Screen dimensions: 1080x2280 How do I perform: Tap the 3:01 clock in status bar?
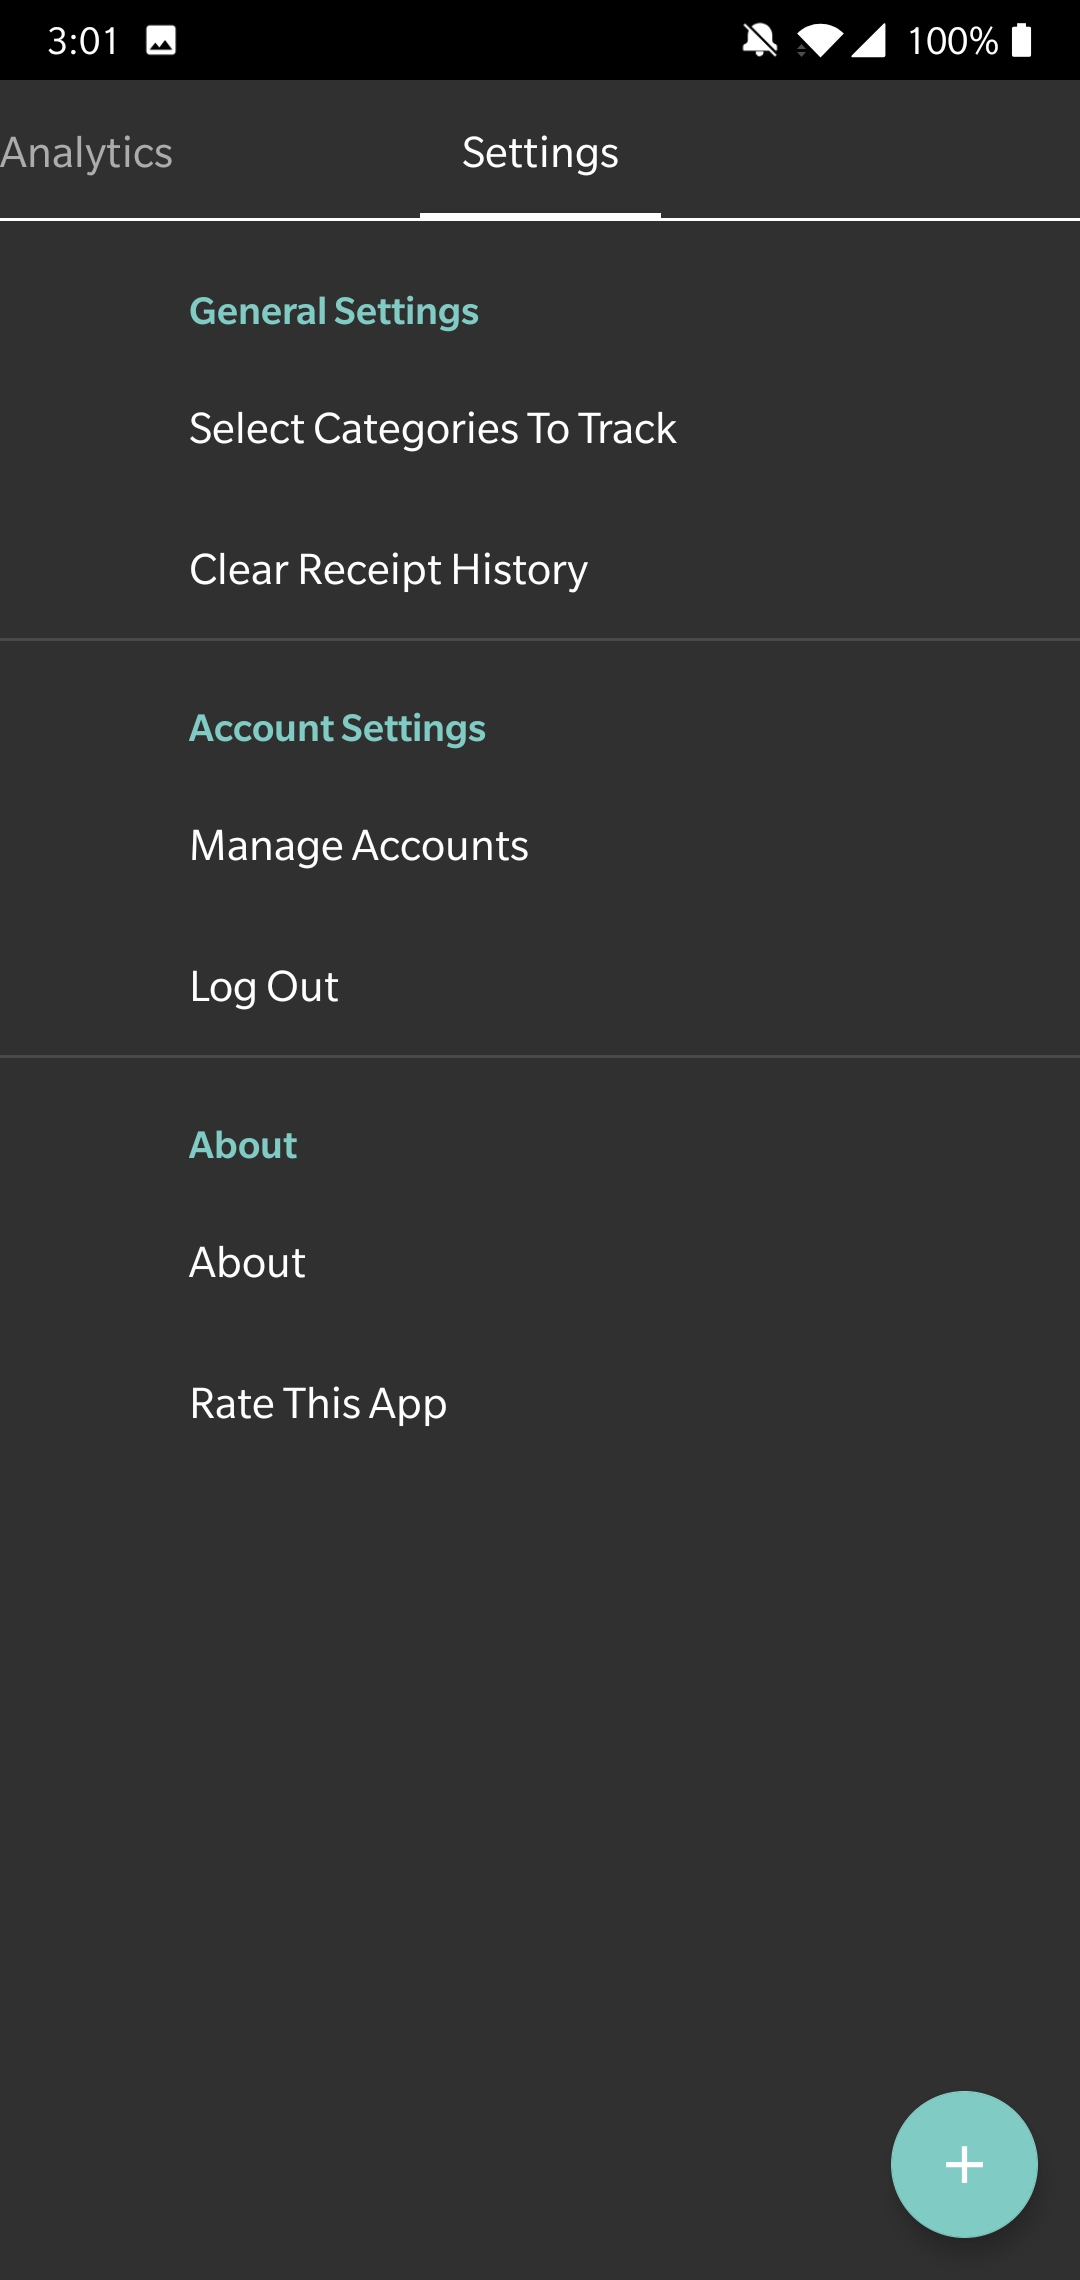(83, 41)
